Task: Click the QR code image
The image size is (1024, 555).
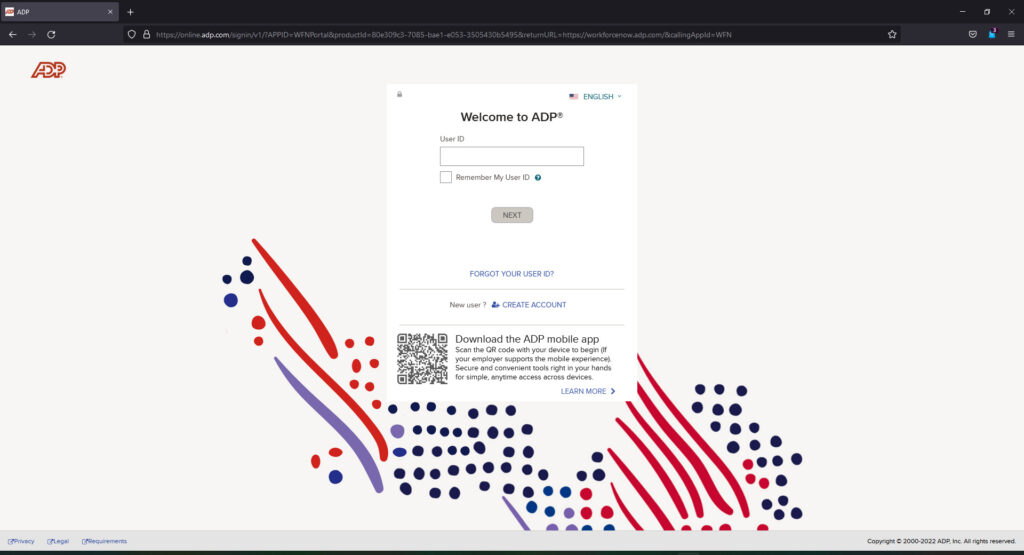Action: coord(423,358)
